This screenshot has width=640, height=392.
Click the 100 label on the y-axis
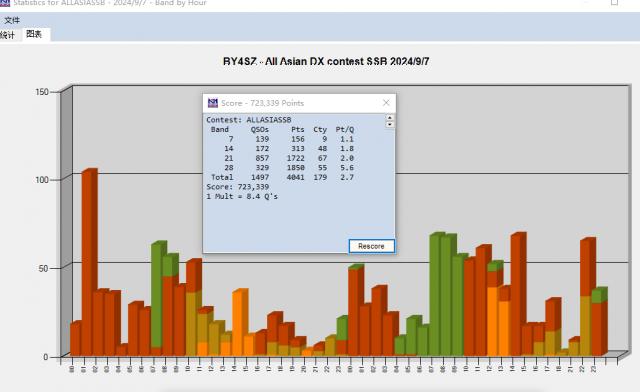(42, 180)
